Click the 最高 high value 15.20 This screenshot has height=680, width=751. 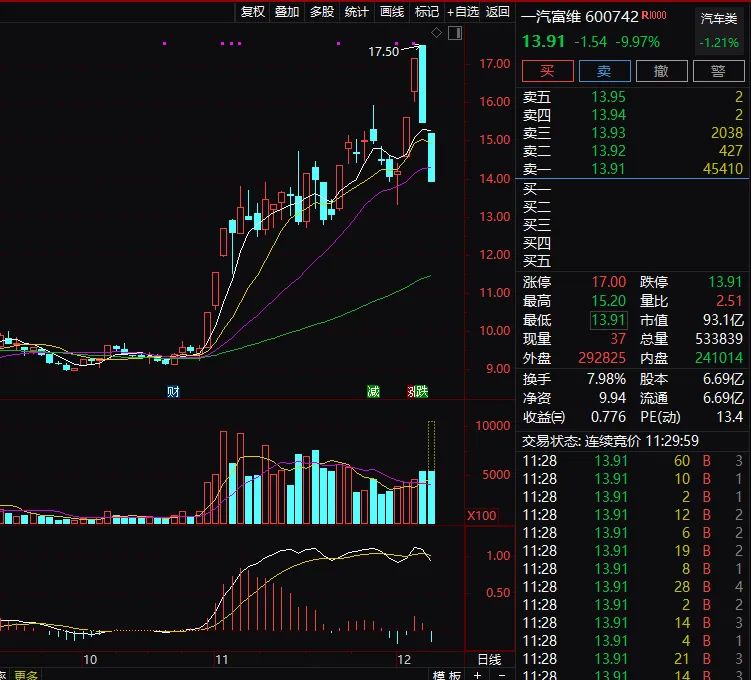tap(609, 301)
